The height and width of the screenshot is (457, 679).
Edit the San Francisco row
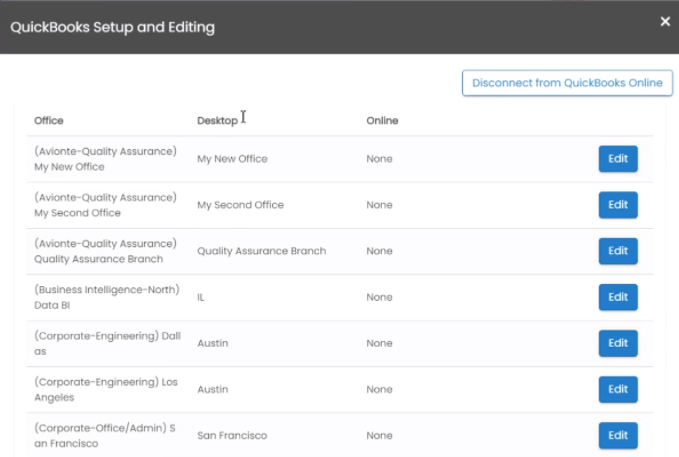point(618,435)
